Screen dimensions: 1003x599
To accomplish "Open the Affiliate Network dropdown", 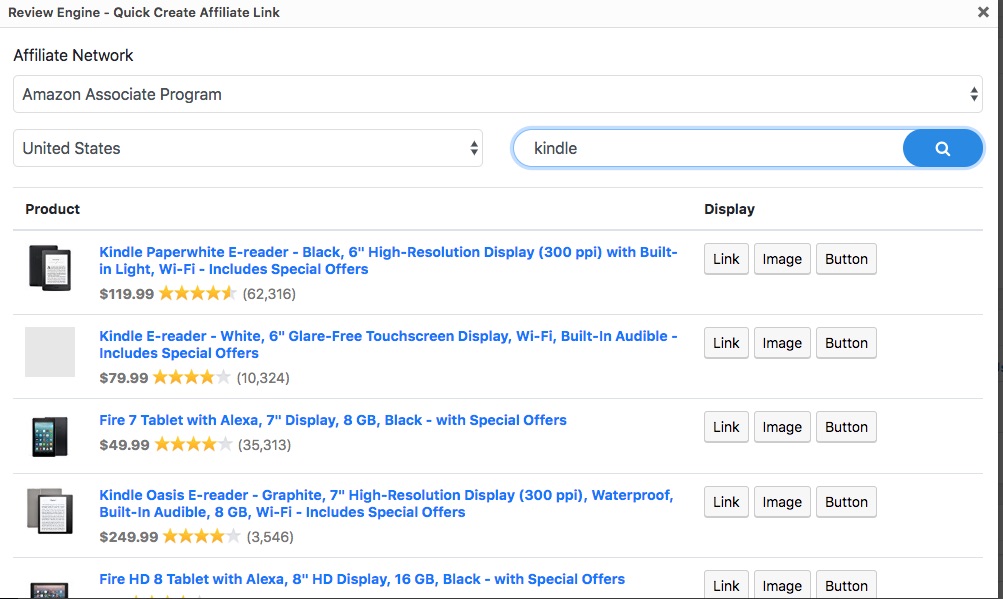I will click(x=498, y=94).
